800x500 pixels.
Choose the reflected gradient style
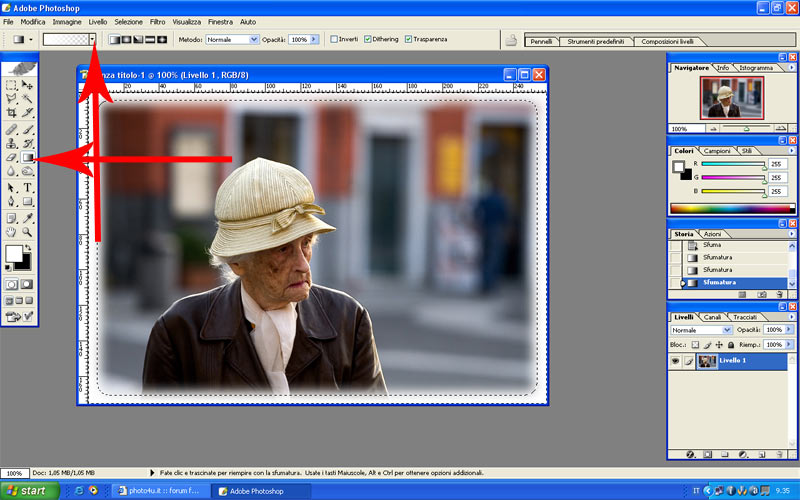pos(149,39)
